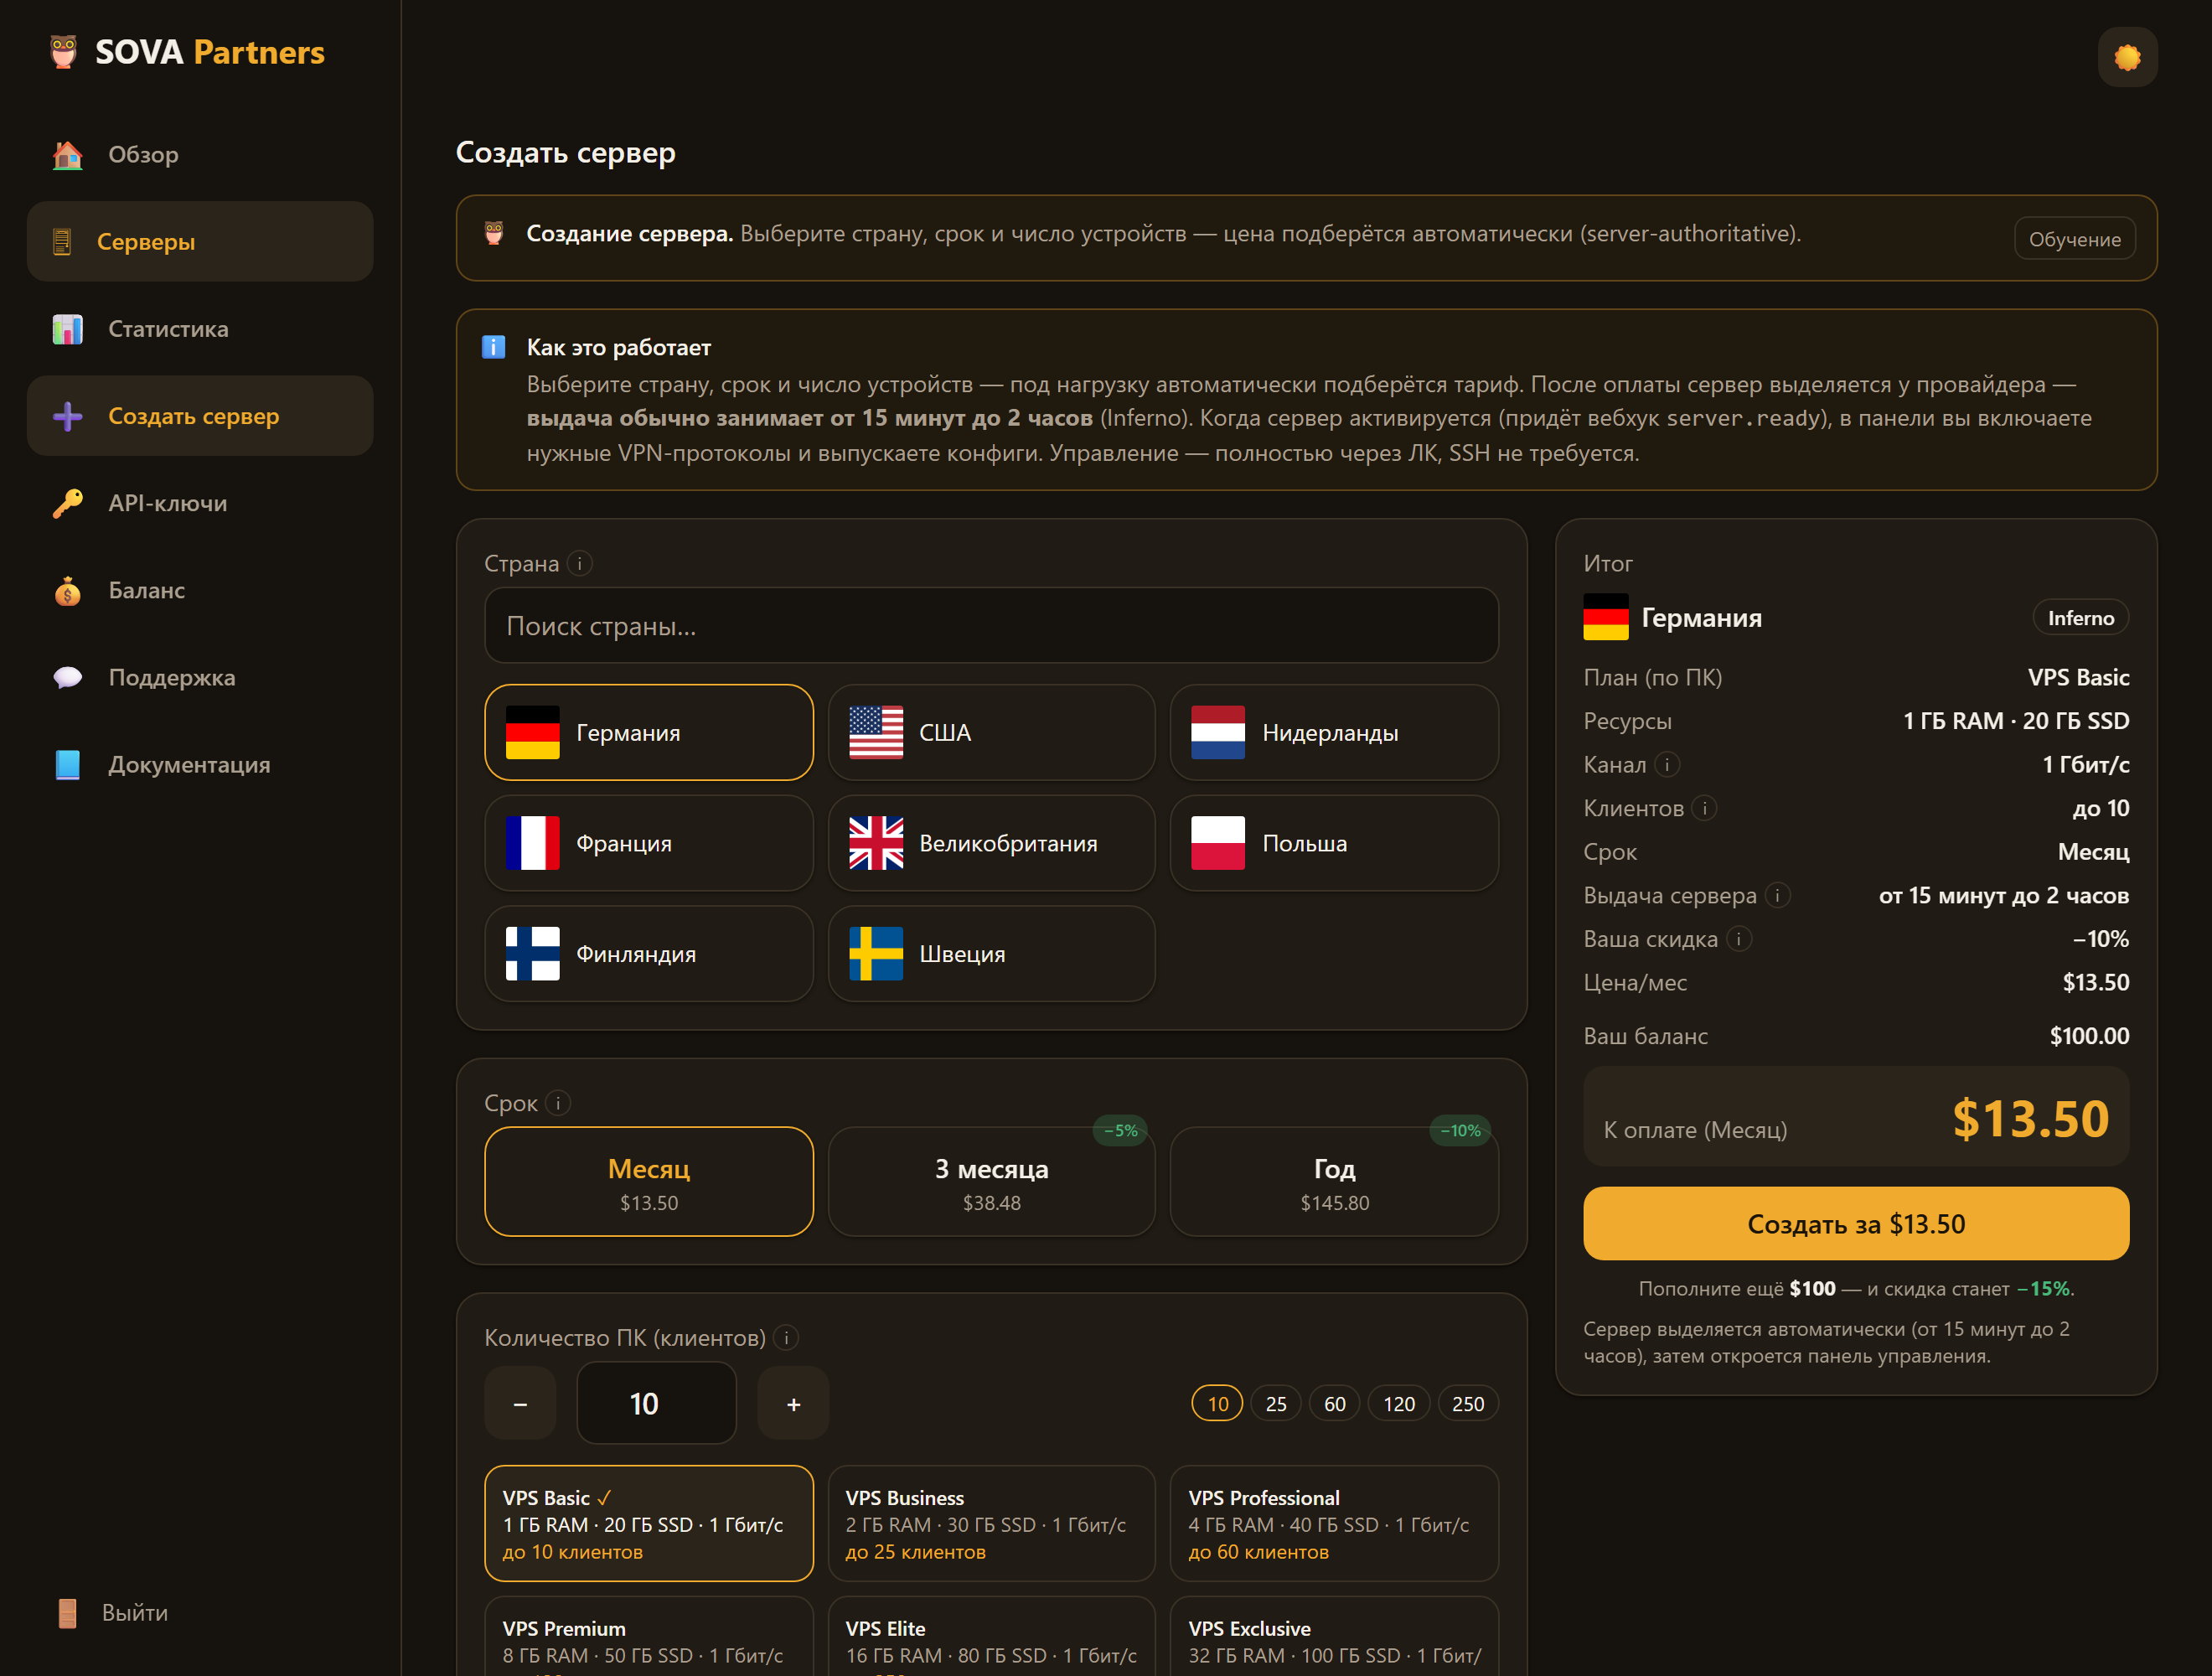Choose Нидерланды country card
The height and width of the screenshot is (1676, 2212).
click(x=1334, y=732)
